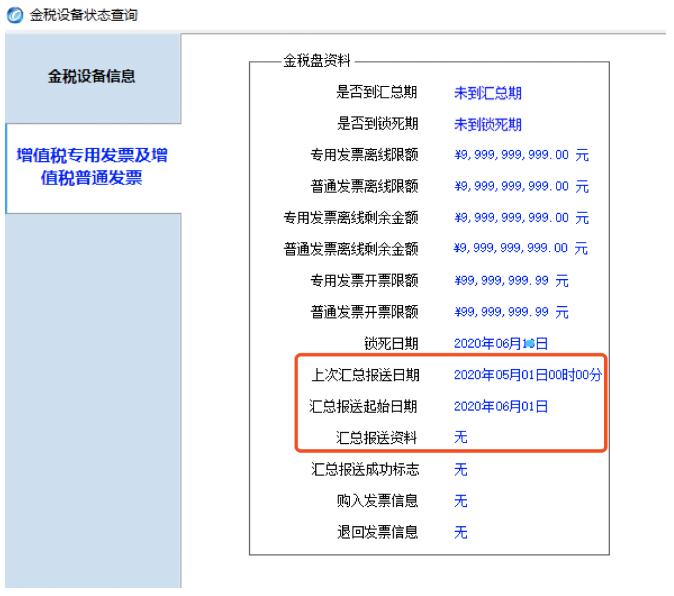Click the 未到汇总期 status value
Viewport: 674px width, 596px height.
click(x=489, y=94)
